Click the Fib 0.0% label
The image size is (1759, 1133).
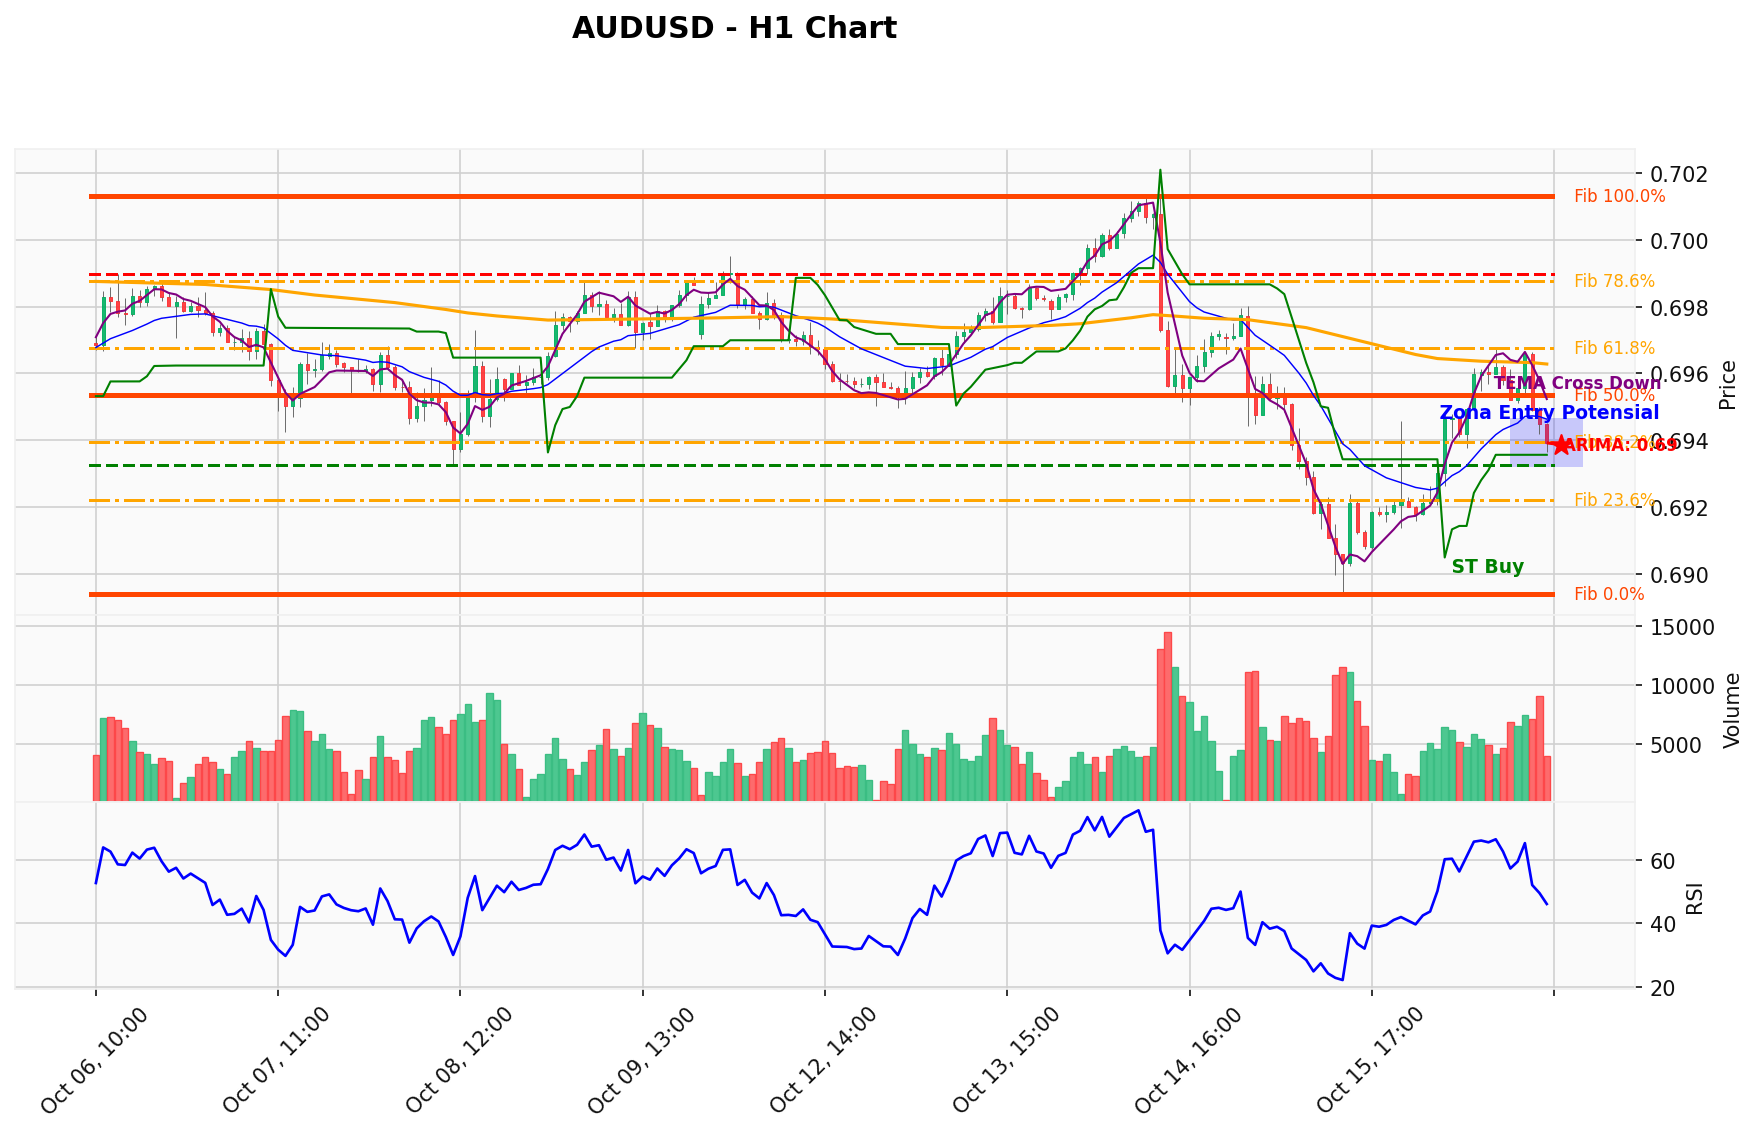click(1609, 594)
